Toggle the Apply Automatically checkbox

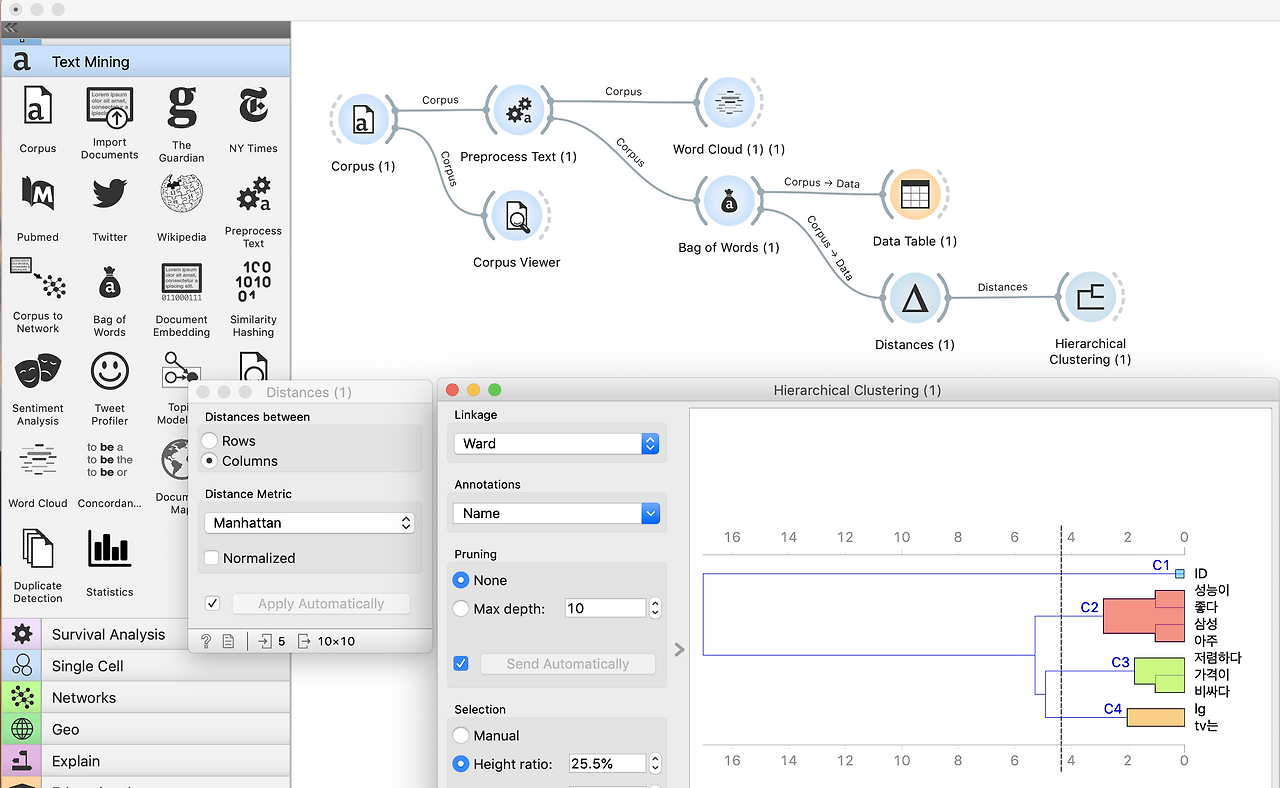(x=212, y=603)
